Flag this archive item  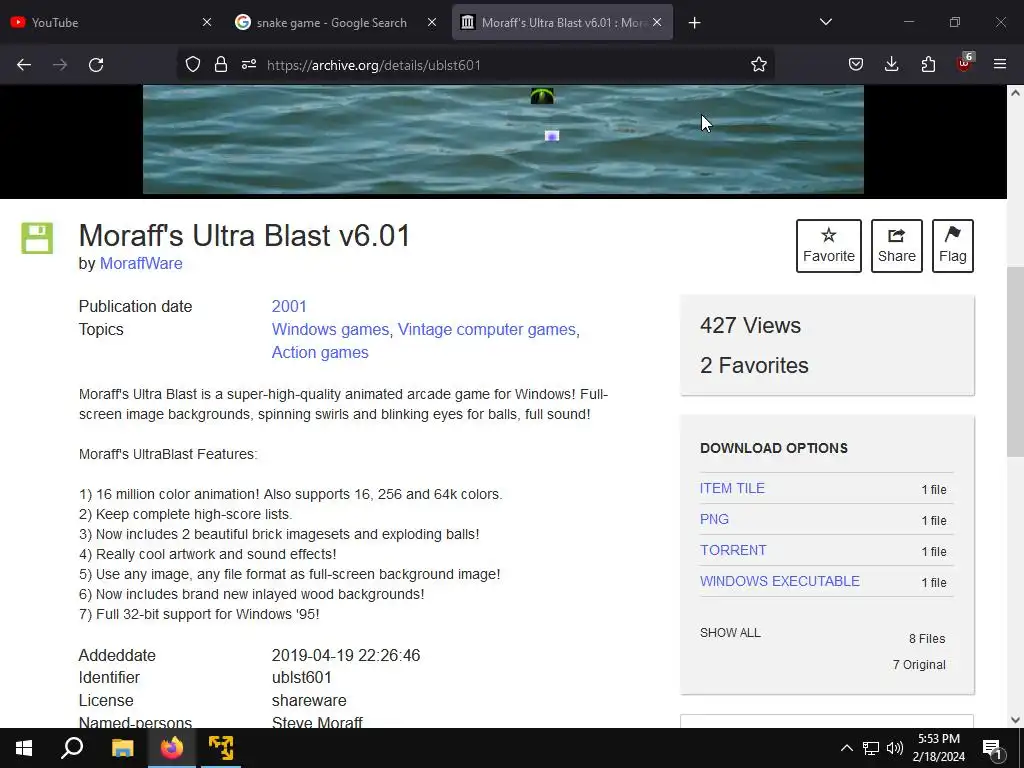click(953, 246)
